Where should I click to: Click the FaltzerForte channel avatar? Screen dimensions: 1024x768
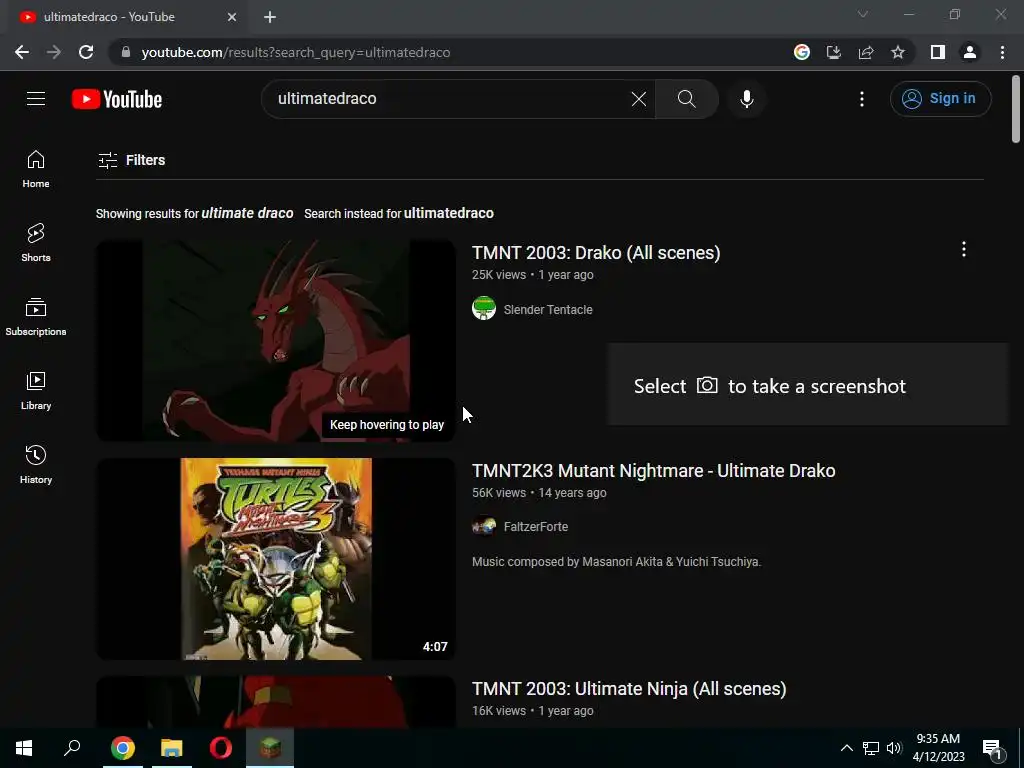pos(484,526)
